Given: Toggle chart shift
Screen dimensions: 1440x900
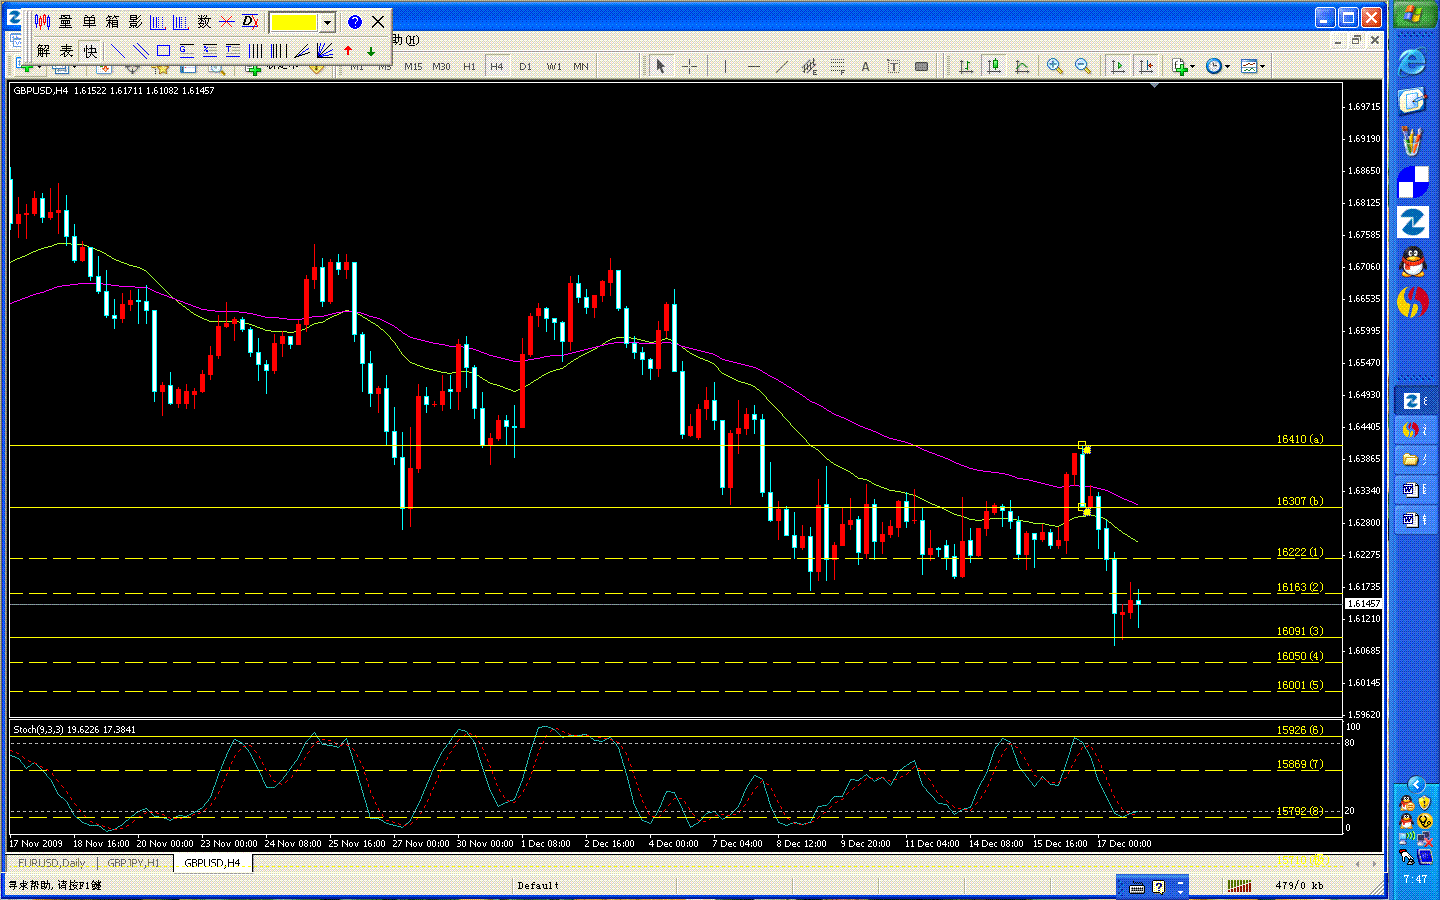Looking at the screenshot, I should tap(1146, 66).
